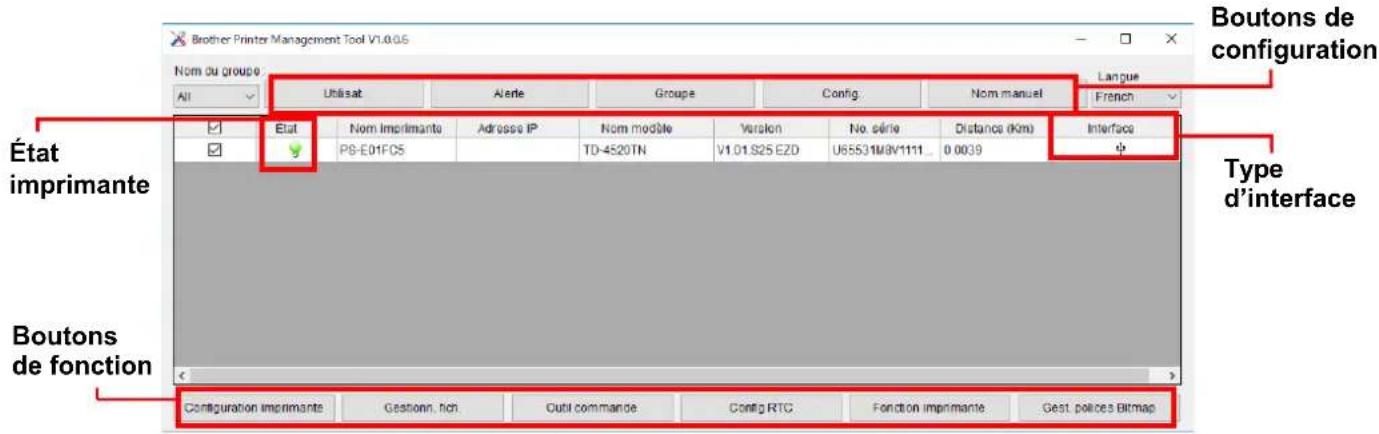Image resolution: width=1379 pixels, height=434 pixels.
Task: Click the green printer status icon
Action: point(295,151)
